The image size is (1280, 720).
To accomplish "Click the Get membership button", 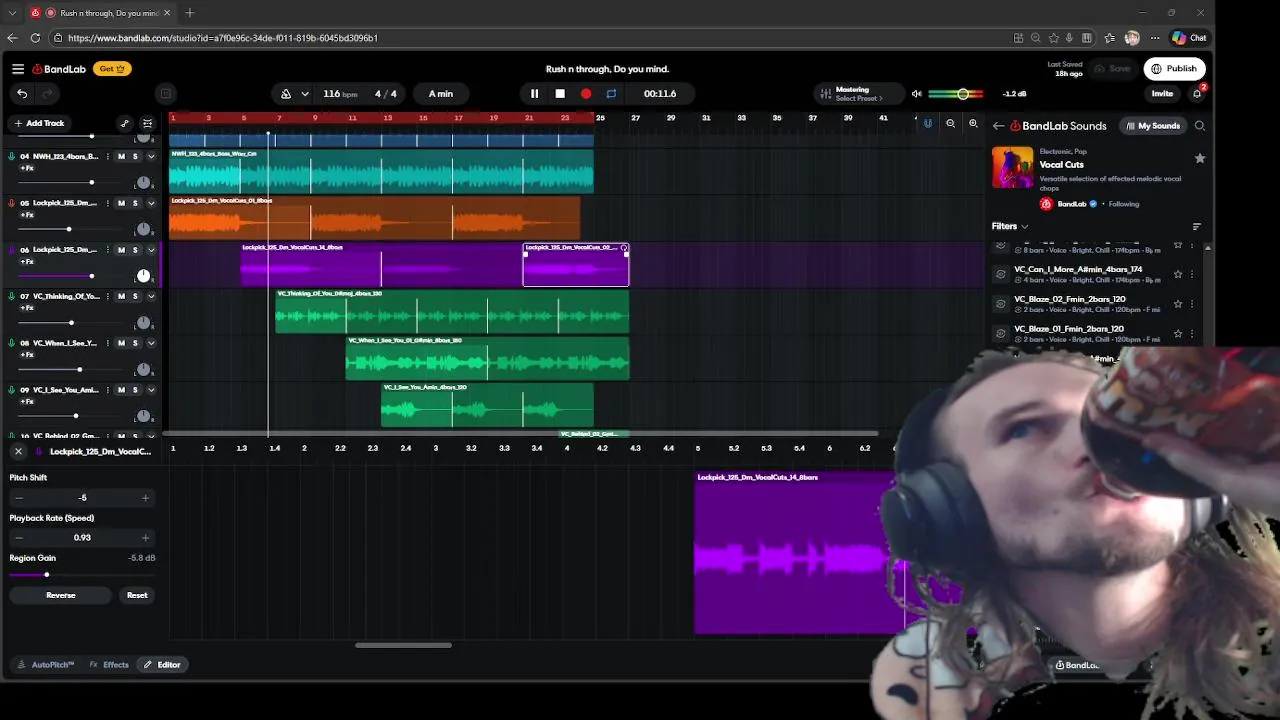I will point(112,69).
